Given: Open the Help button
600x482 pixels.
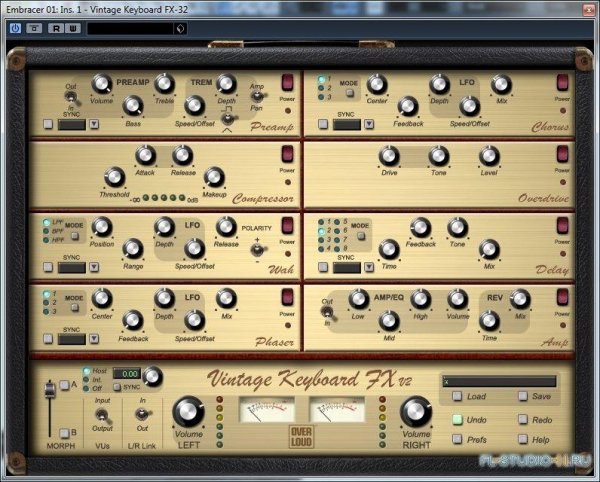Looking at the screenshot, I should point(523,439).
